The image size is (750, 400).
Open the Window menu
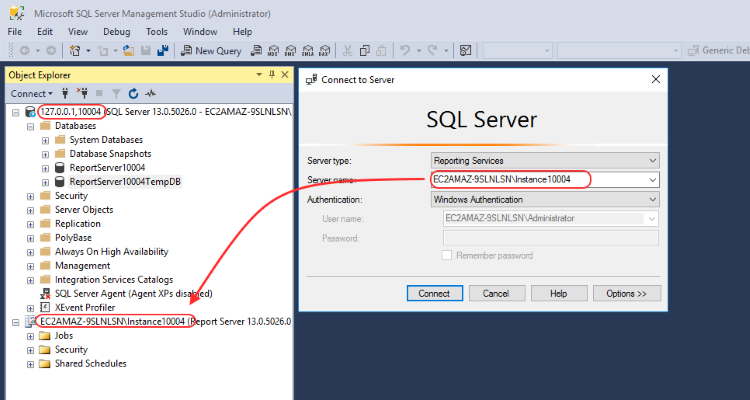200,32
